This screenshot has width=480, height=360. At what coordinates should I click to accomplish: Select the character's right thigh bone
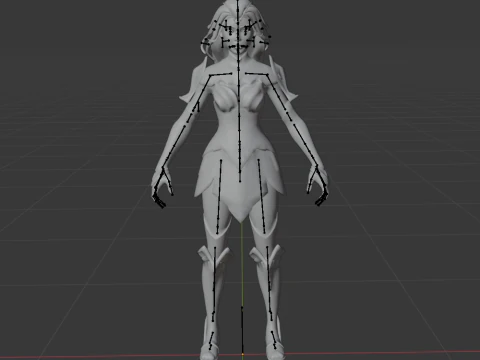[x=219, y=197]
